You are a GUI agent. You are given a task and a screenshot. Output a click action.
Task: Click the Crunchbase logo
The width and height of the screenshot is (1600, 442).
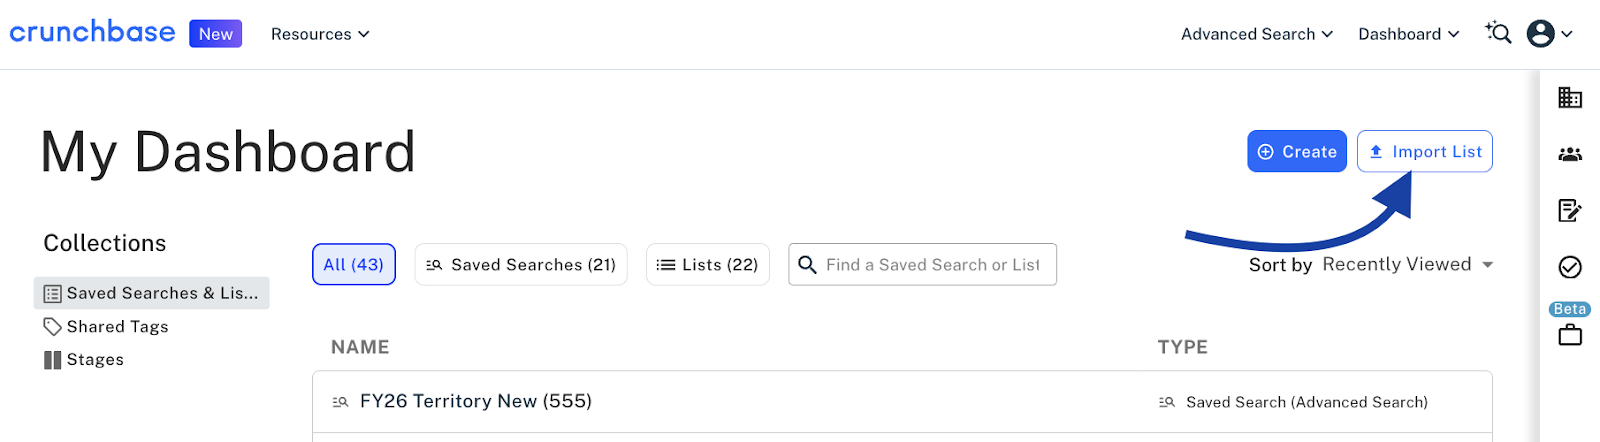click(x=92, y=32)
